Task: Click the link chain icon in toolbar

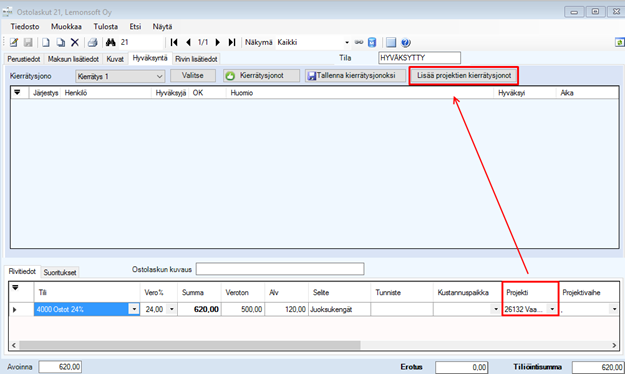Action: click(x=359, y=42)
